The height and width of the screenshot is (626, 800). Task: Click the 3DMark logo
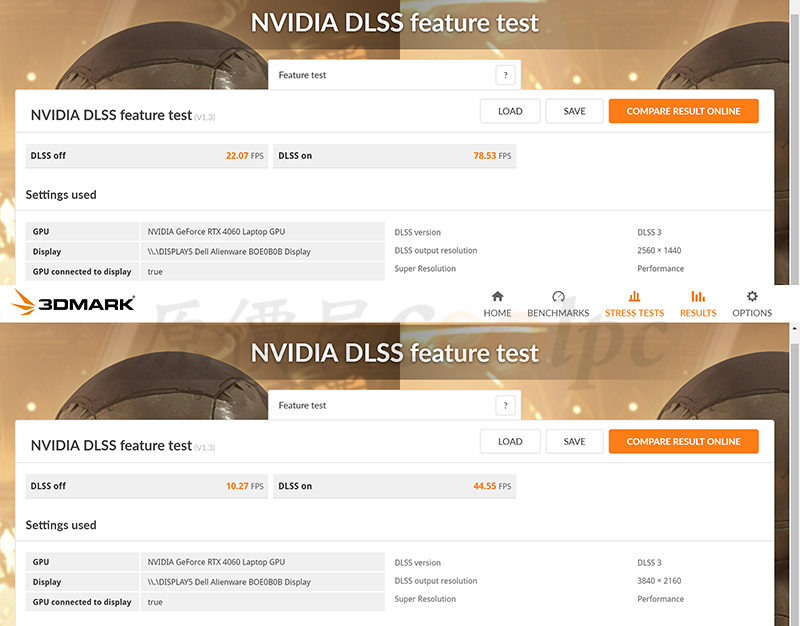coord(73,303)
